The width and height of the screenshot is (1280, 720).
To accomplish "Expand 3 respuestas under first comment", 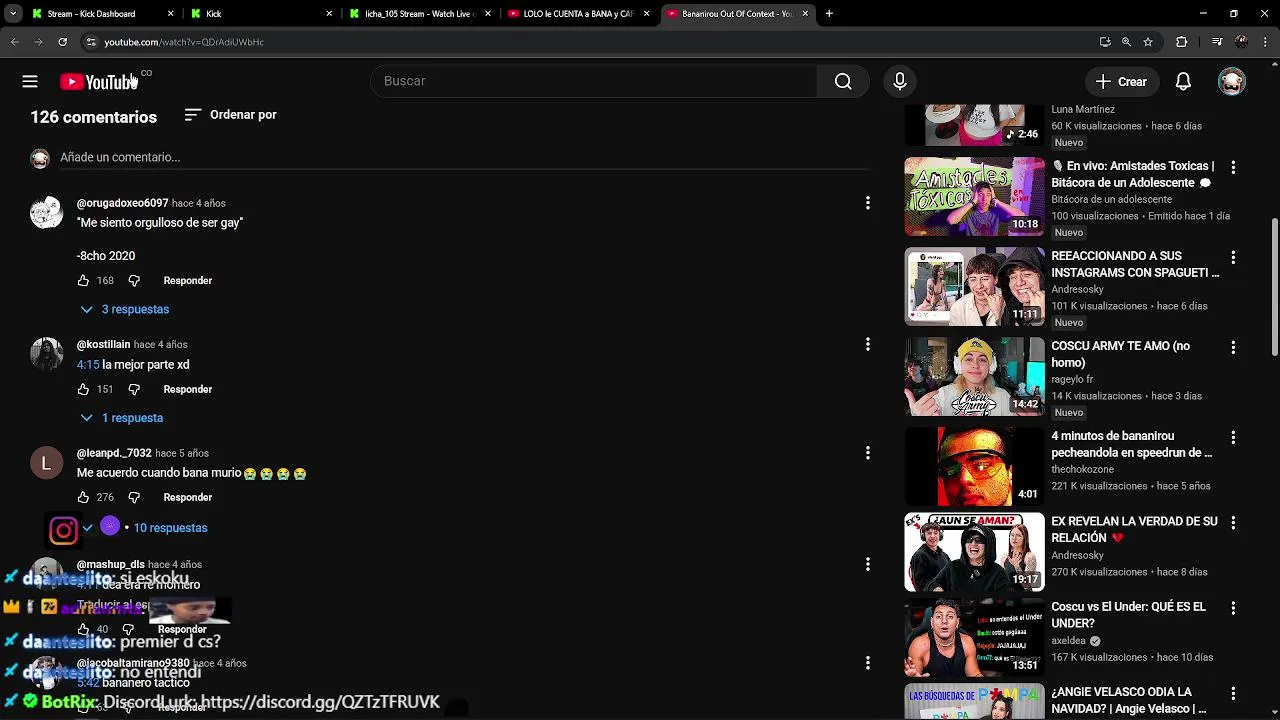I will pyautogui.click(x=125, y=309).
